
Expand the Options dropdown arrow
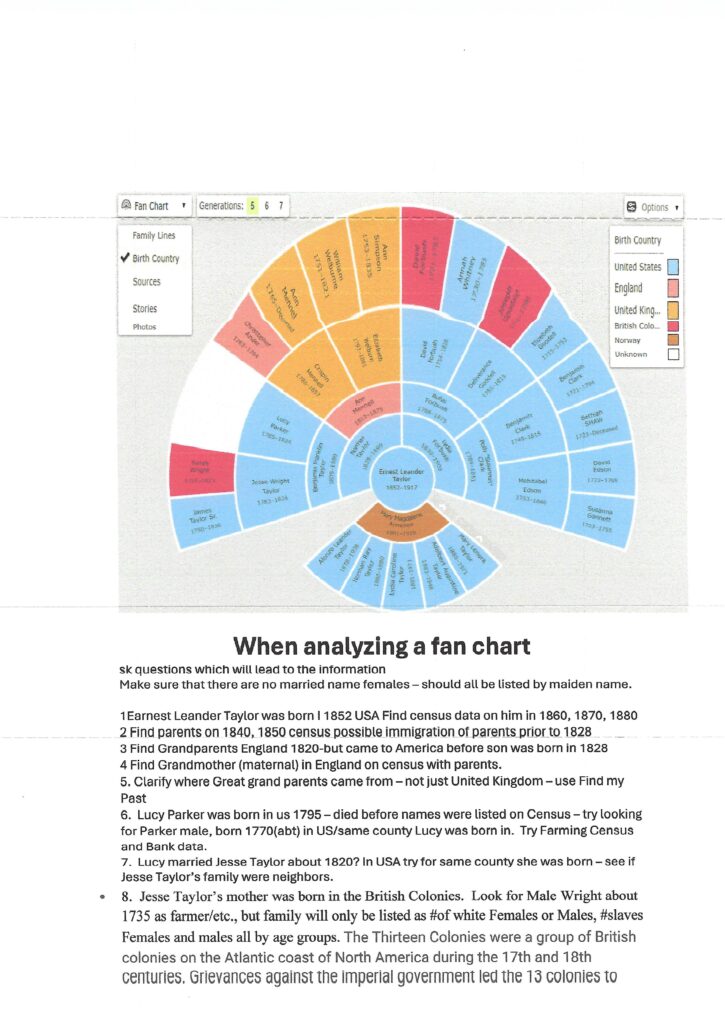(677, 208)
